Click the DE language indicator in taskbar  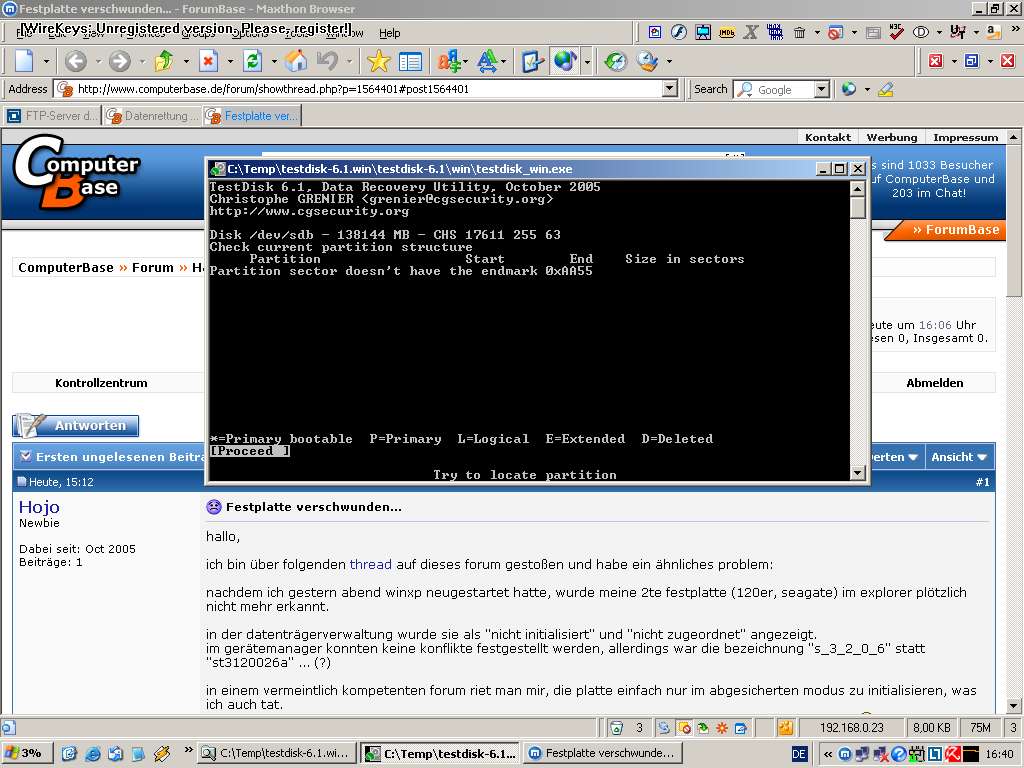(799, 754)
